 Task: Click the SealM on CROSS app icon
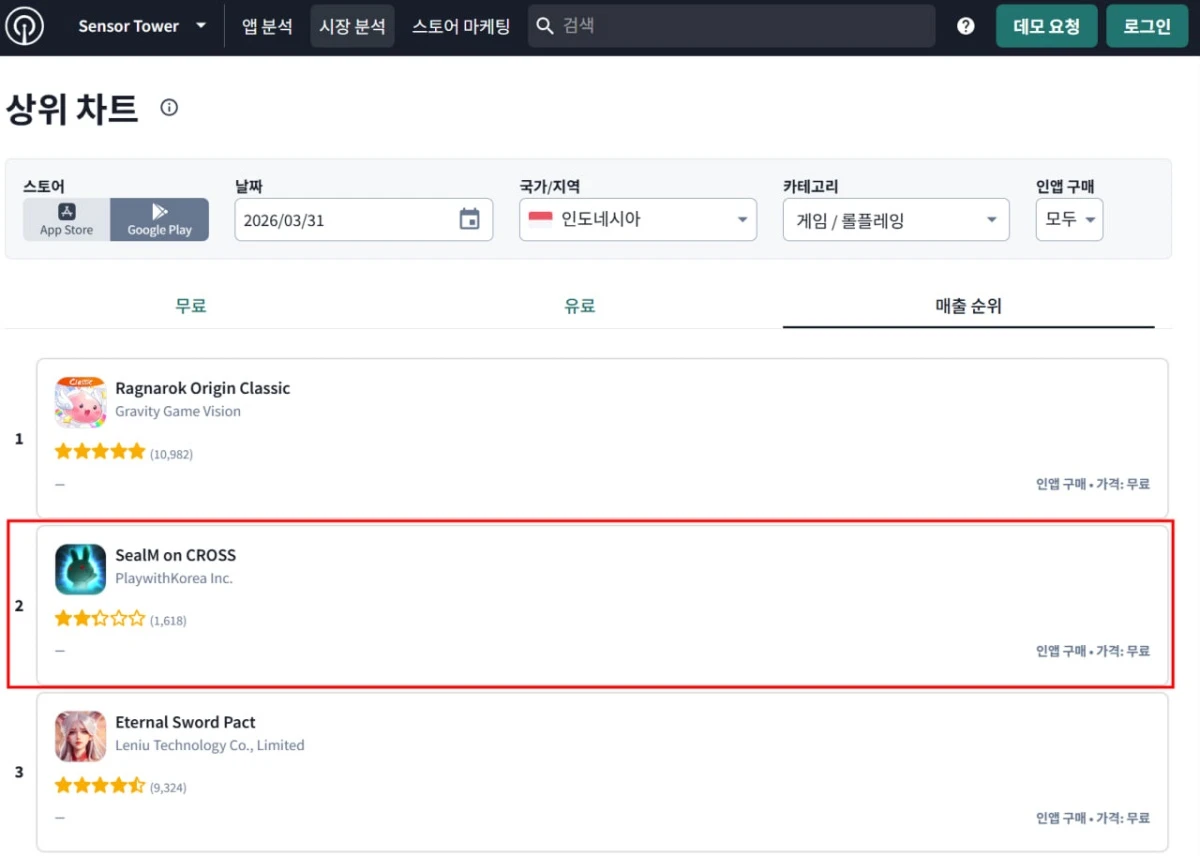[x=80, y=569]
